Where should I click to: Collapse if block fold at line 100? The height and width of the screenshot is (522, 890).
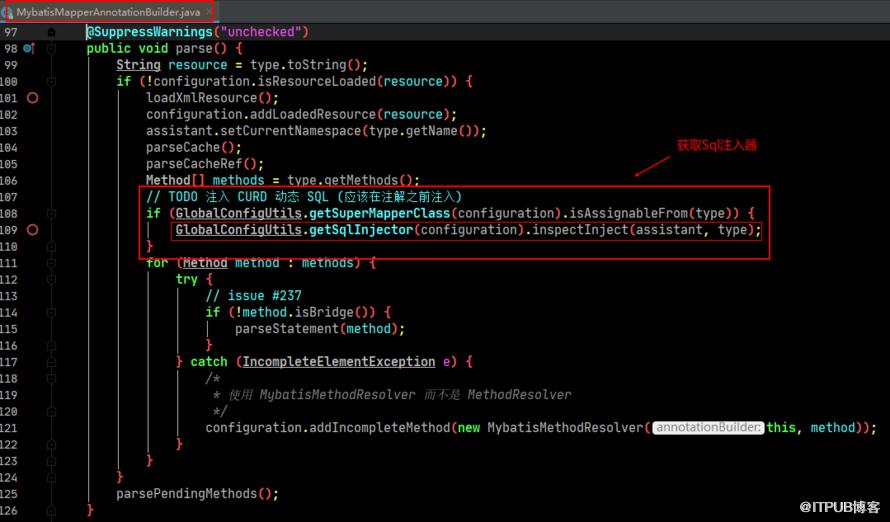tap(52, 82)
